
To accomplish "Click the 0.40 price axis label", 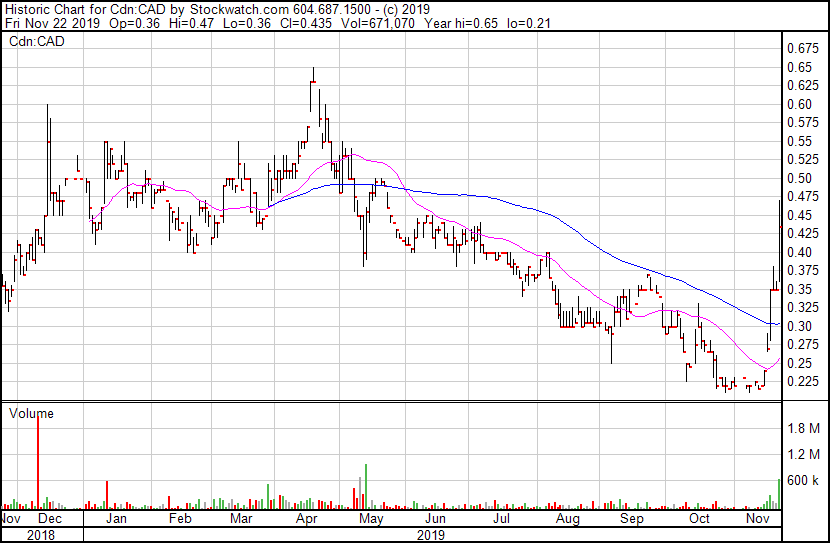I will tap(799, 252).
